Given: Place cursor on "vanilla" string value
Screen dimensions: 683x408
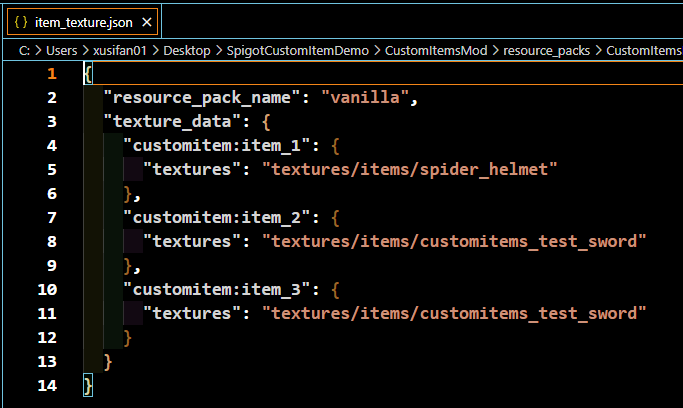Looking at the screenshot, I should 365,98.
